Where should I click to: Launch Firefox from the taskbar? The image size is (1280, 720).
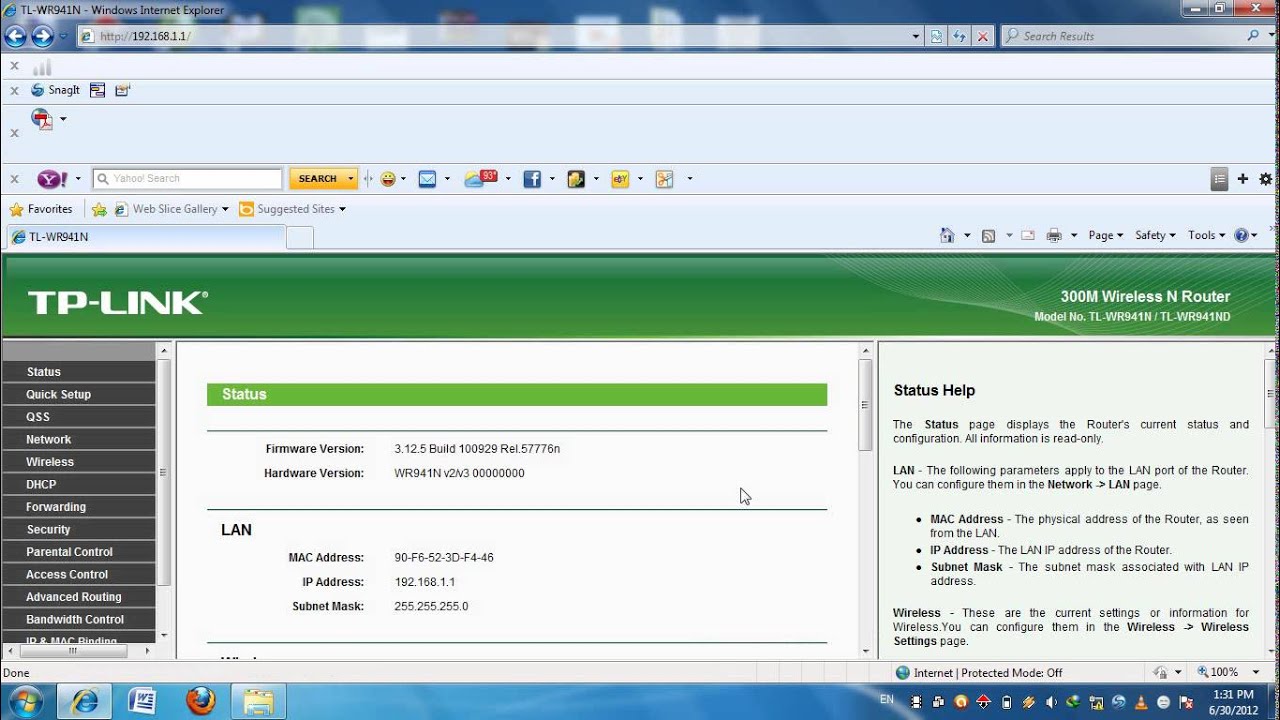click(x=200, y=700)
